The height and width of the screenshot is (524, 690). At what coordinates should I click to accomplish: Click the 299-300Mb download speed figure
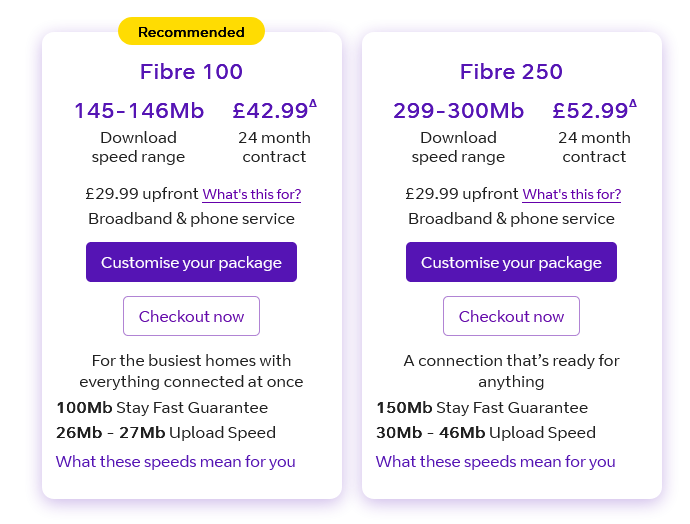pyautogui.click(x=459, y=110)
